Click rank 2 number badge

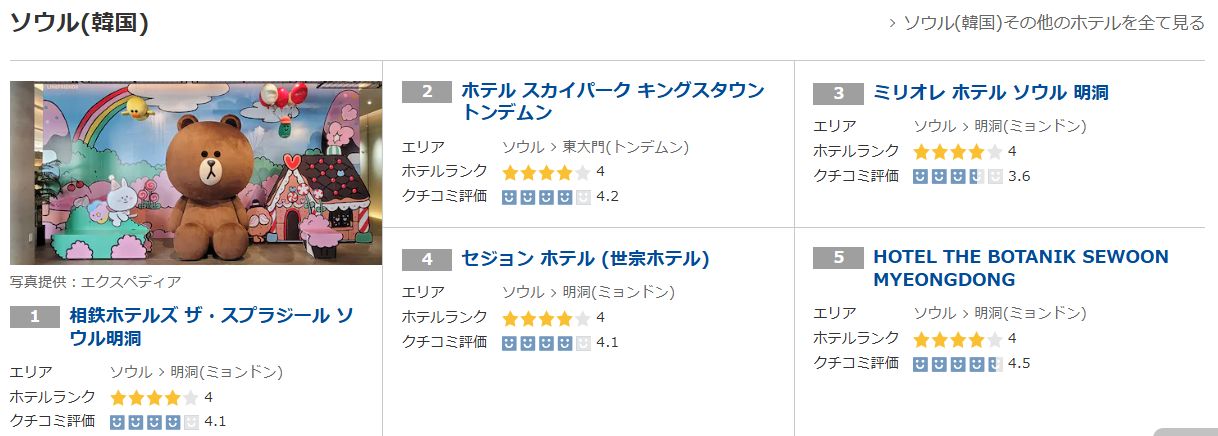(x=427, y=91)
